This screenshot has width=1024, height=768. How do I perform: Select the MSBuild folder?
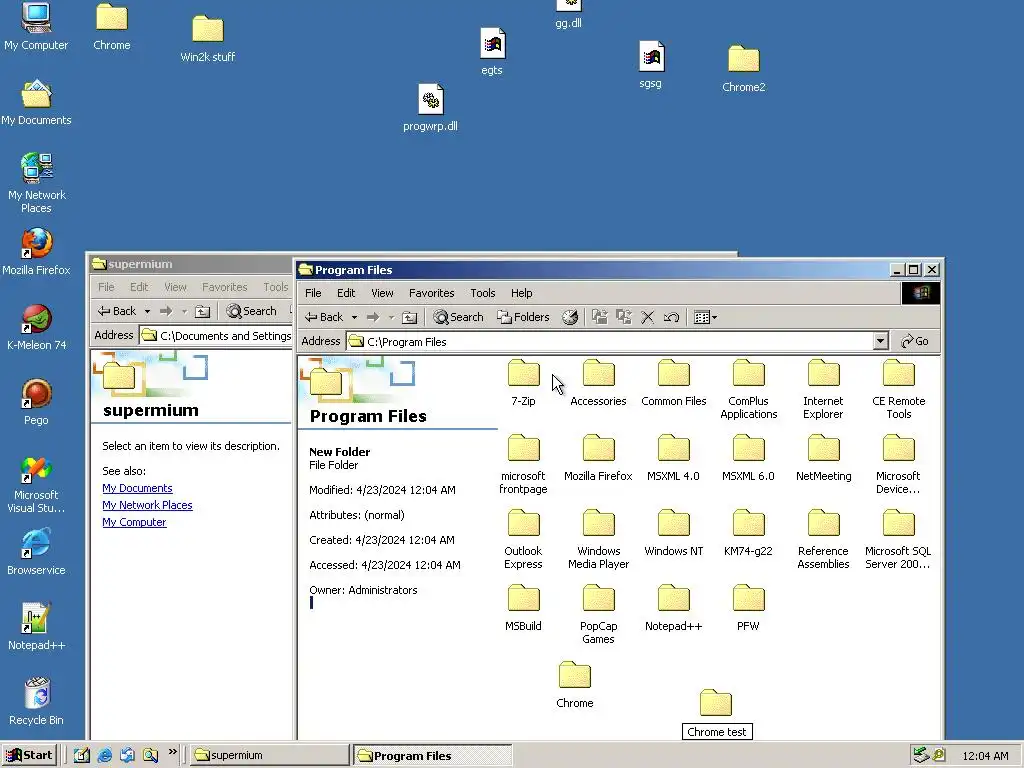[x=523, y=609]
